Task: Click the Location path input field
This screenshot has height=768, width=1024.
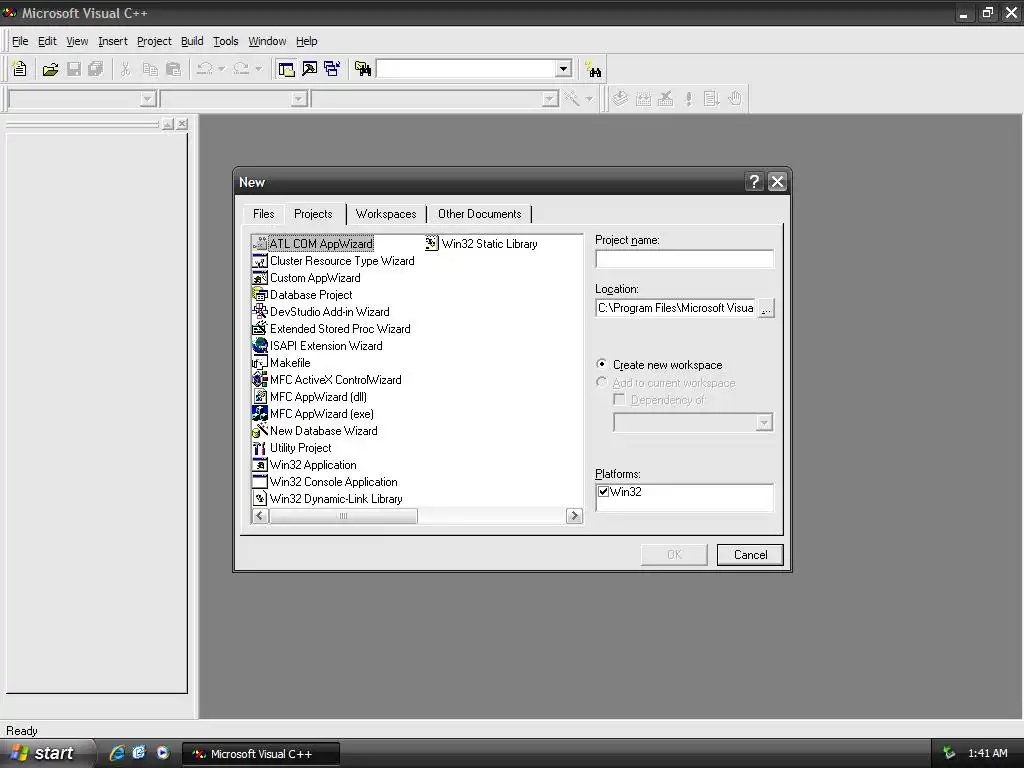Action: coord(676,308)
